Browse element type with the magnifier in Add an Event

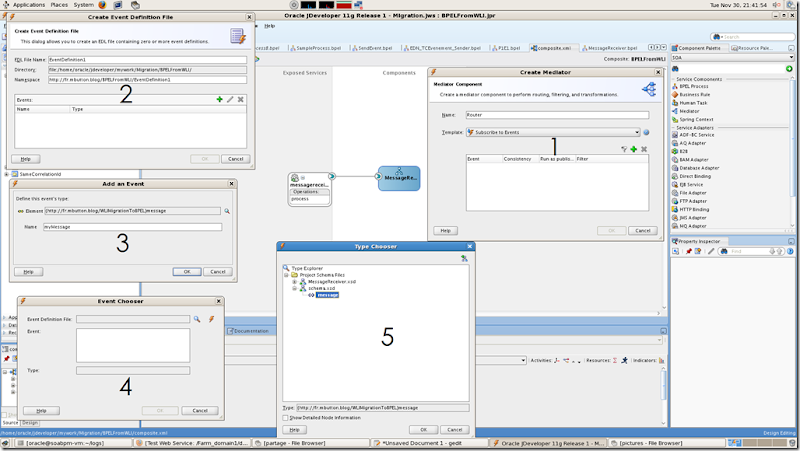pyautogui.click(x=227, y=211)
